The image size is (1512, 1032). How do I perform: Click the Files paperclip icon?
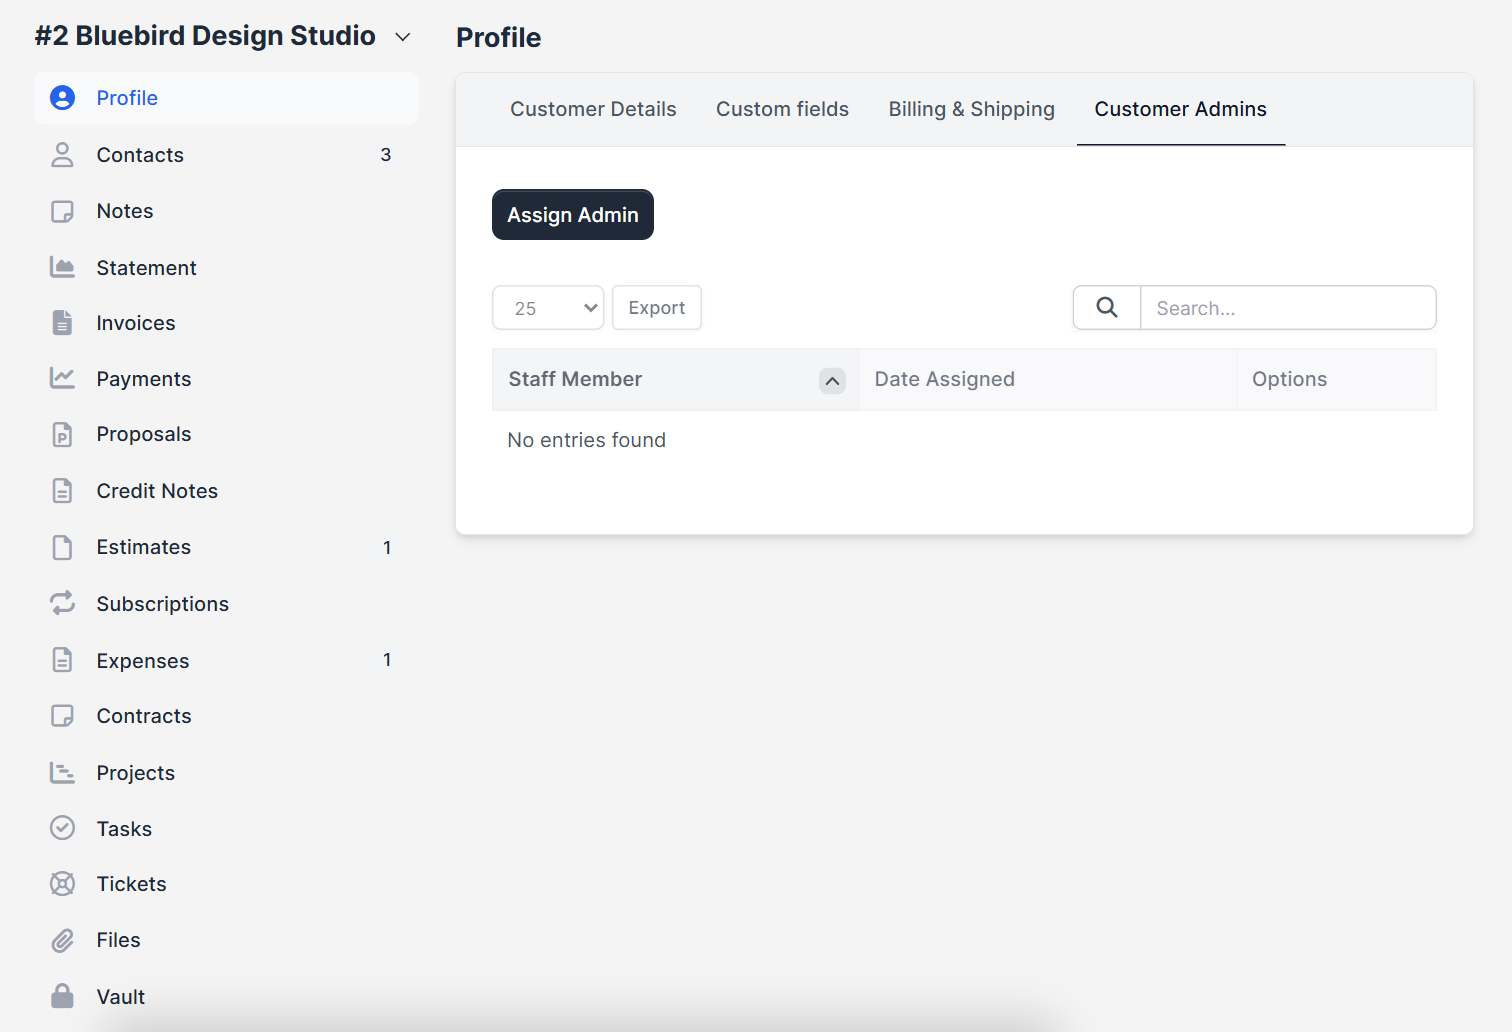coord(62,940)
